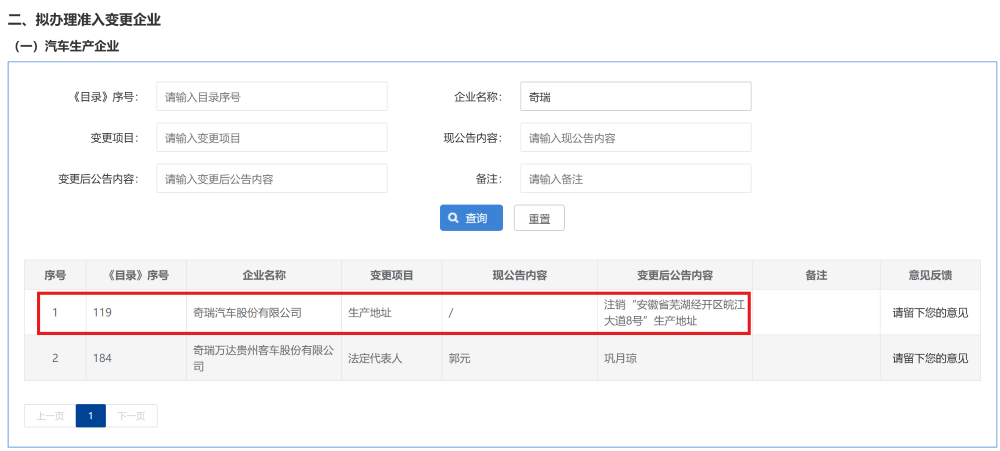Go to pagination page 1
Image resolution: width=1000 pixels, height=451 pixels.
pyautogui.click(x=91, y=416)
